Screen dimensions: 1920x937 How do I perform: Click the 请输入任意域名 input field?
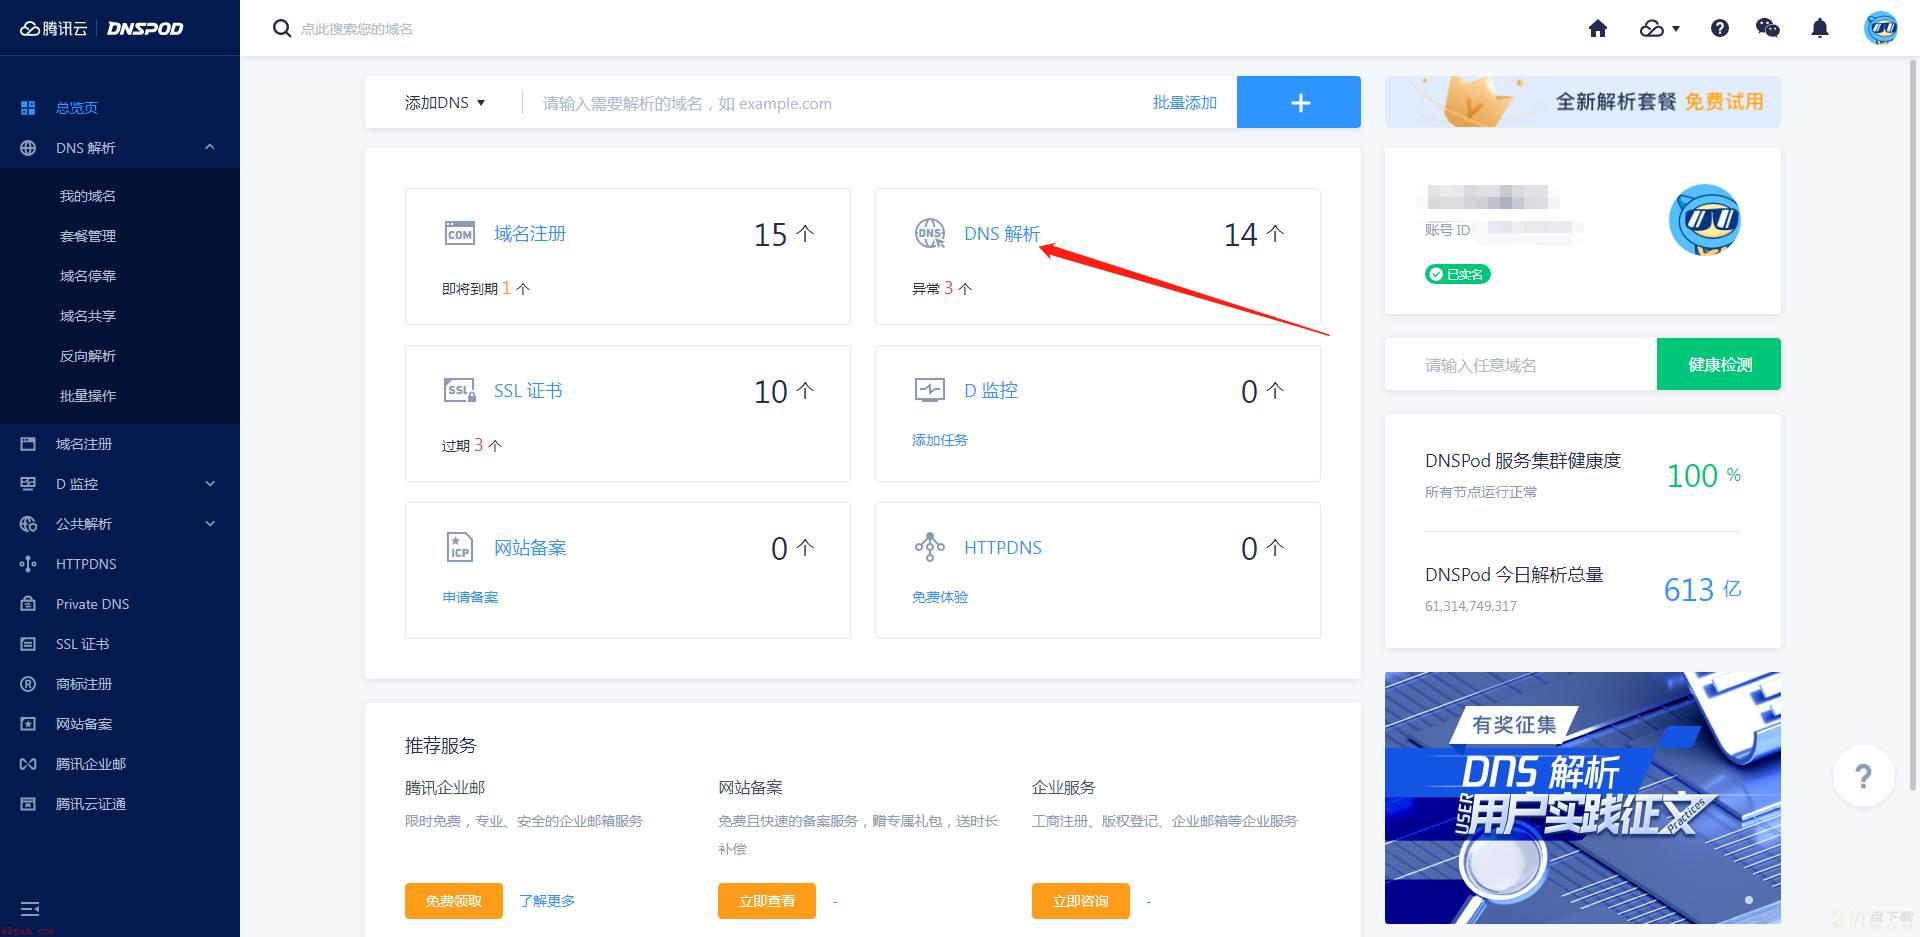(x=1521, y=364)
